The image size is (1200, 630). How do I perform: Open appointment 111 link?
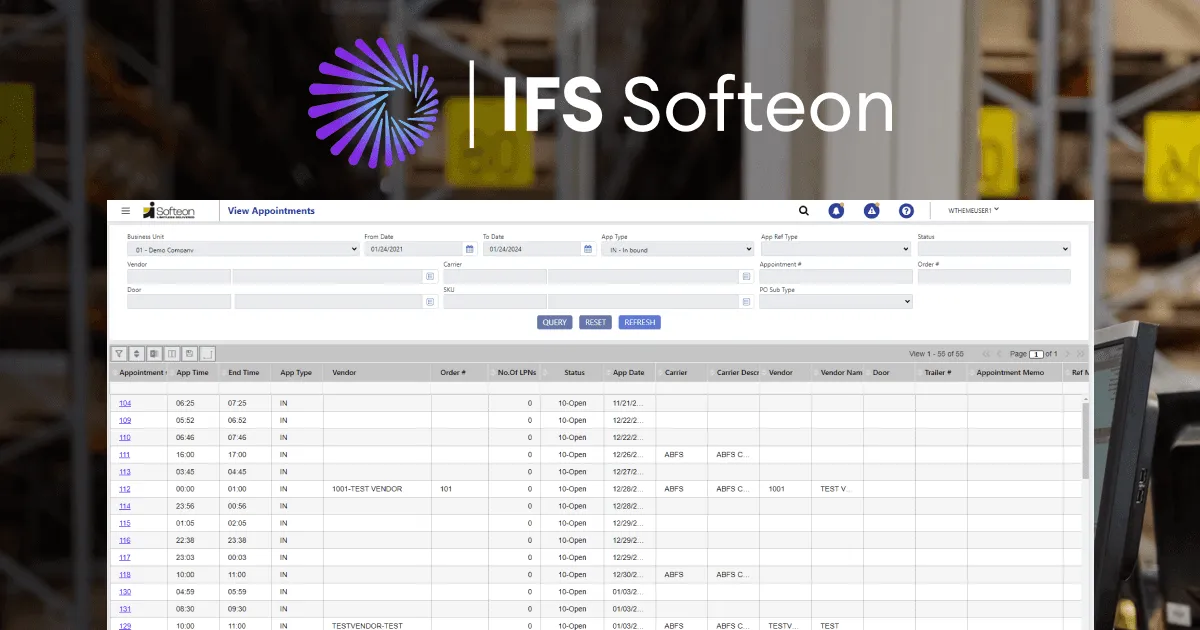click(125, 455)
